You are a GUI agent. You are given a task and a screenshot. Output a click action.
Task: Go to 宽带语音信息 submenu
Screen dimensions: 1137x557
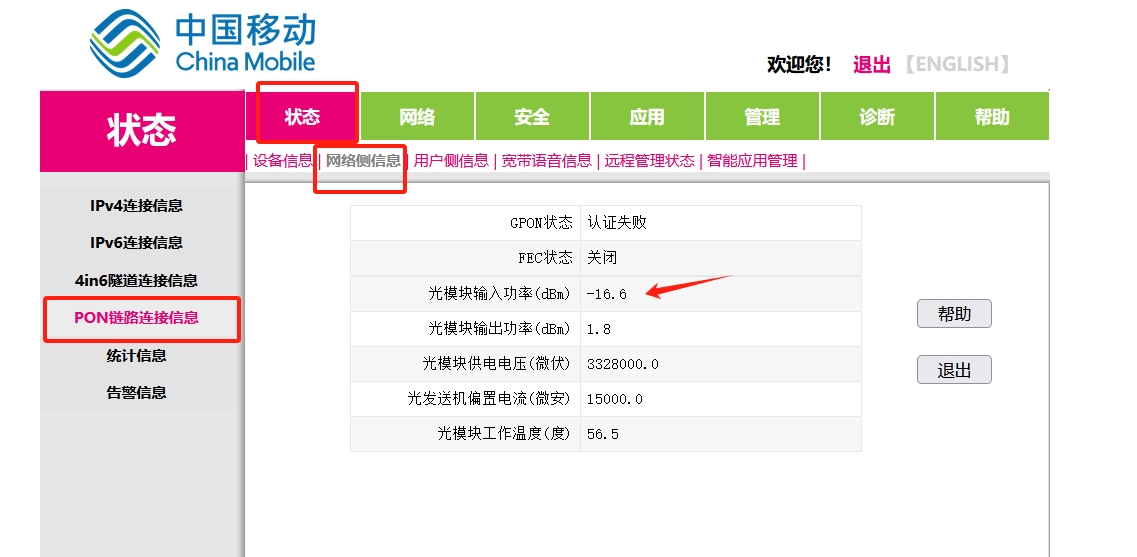coord(547,161)
